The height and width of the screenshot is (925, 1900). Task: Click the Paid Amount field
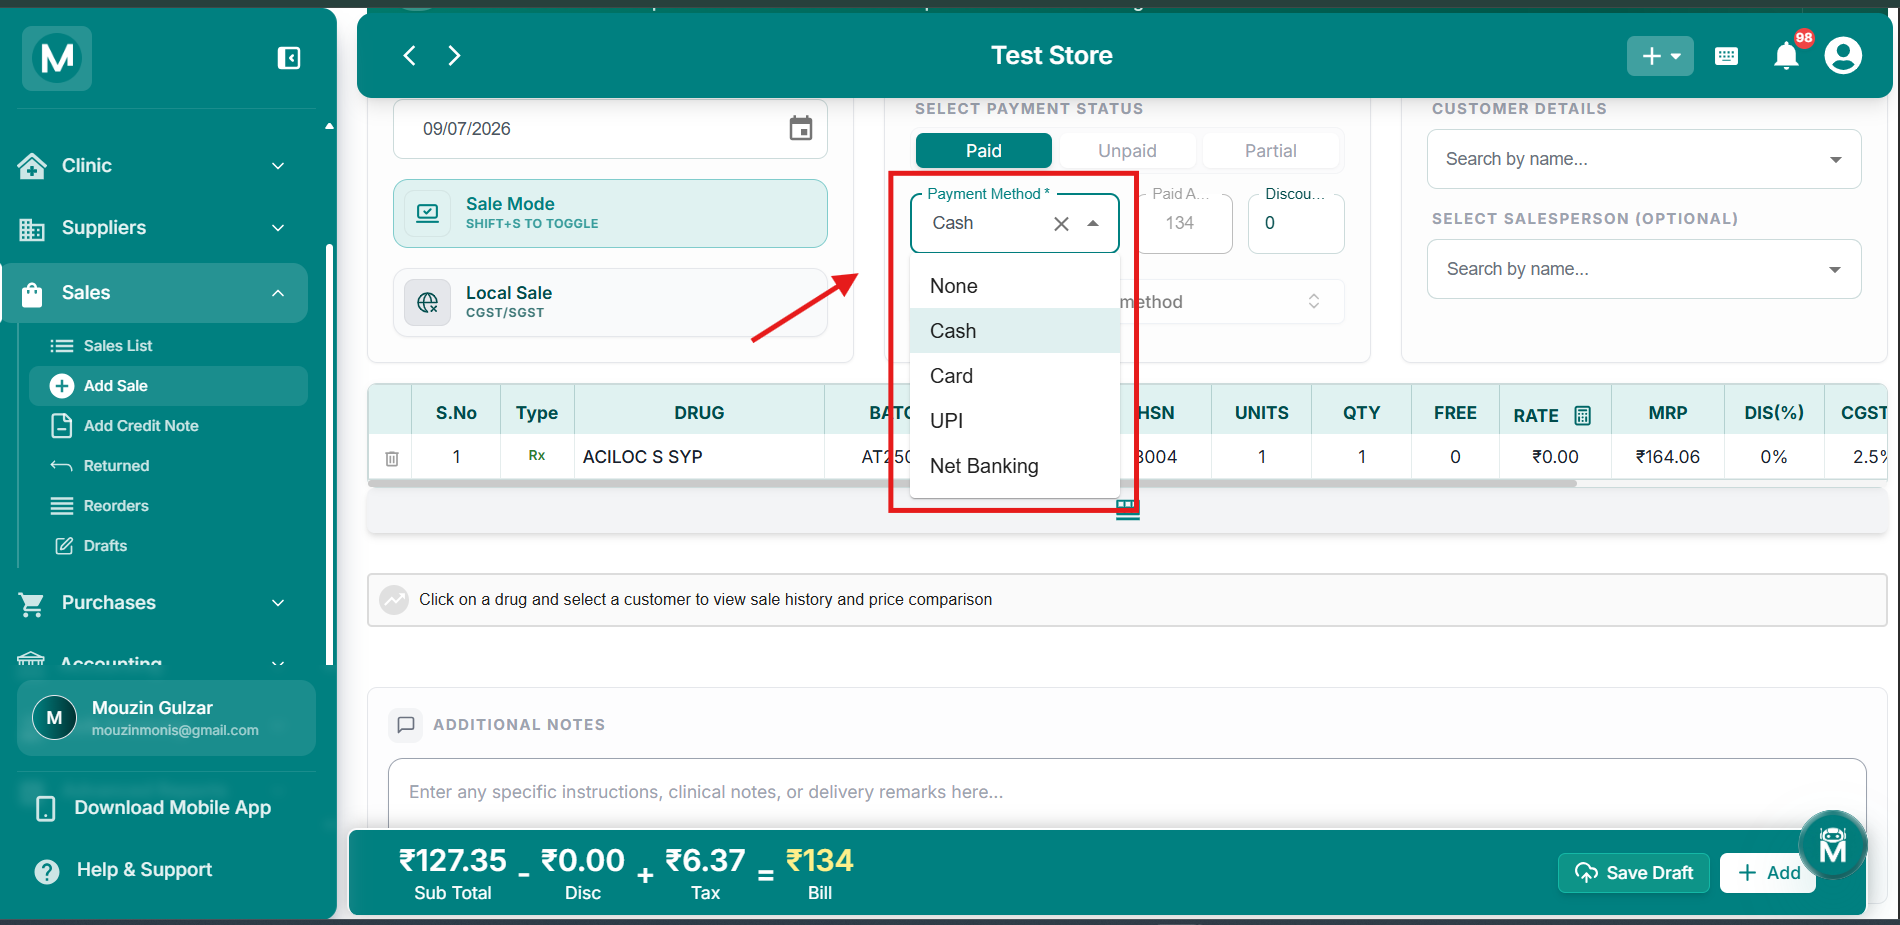coord(1185,223)
